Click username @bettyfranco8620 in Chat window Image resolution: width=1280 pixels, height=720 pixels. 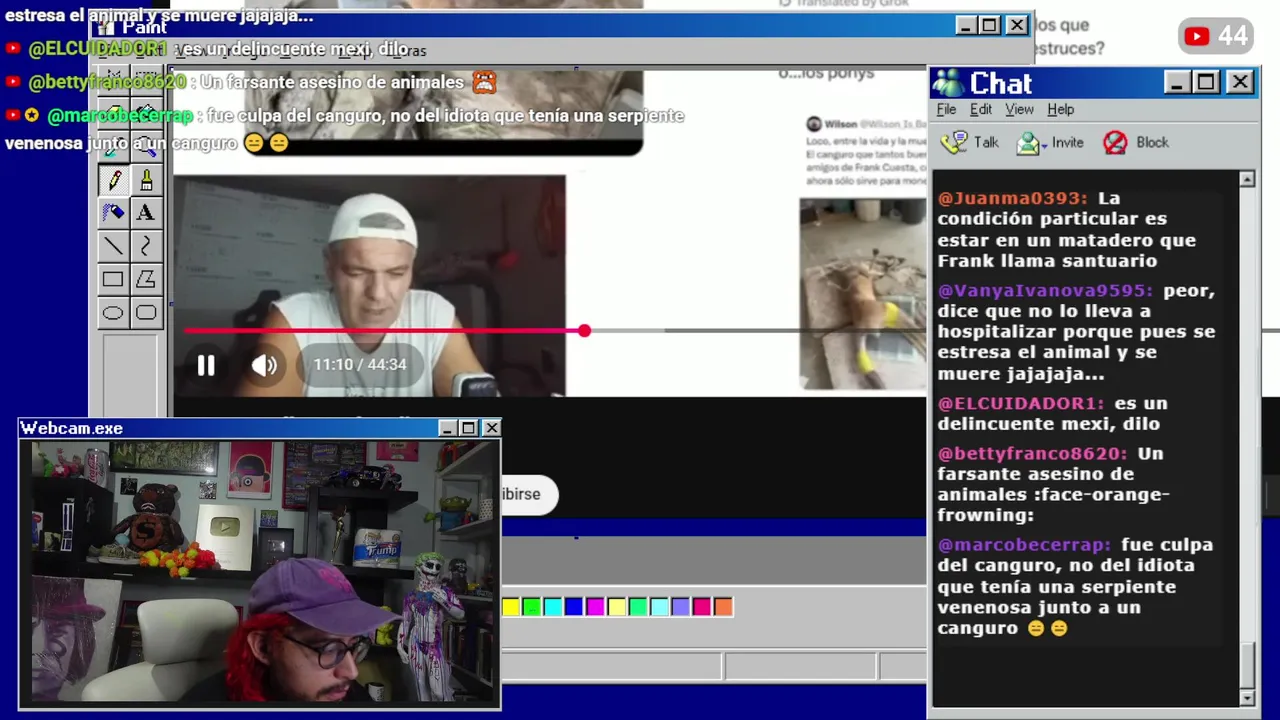pyautogui.click(x=1032, y=453)
